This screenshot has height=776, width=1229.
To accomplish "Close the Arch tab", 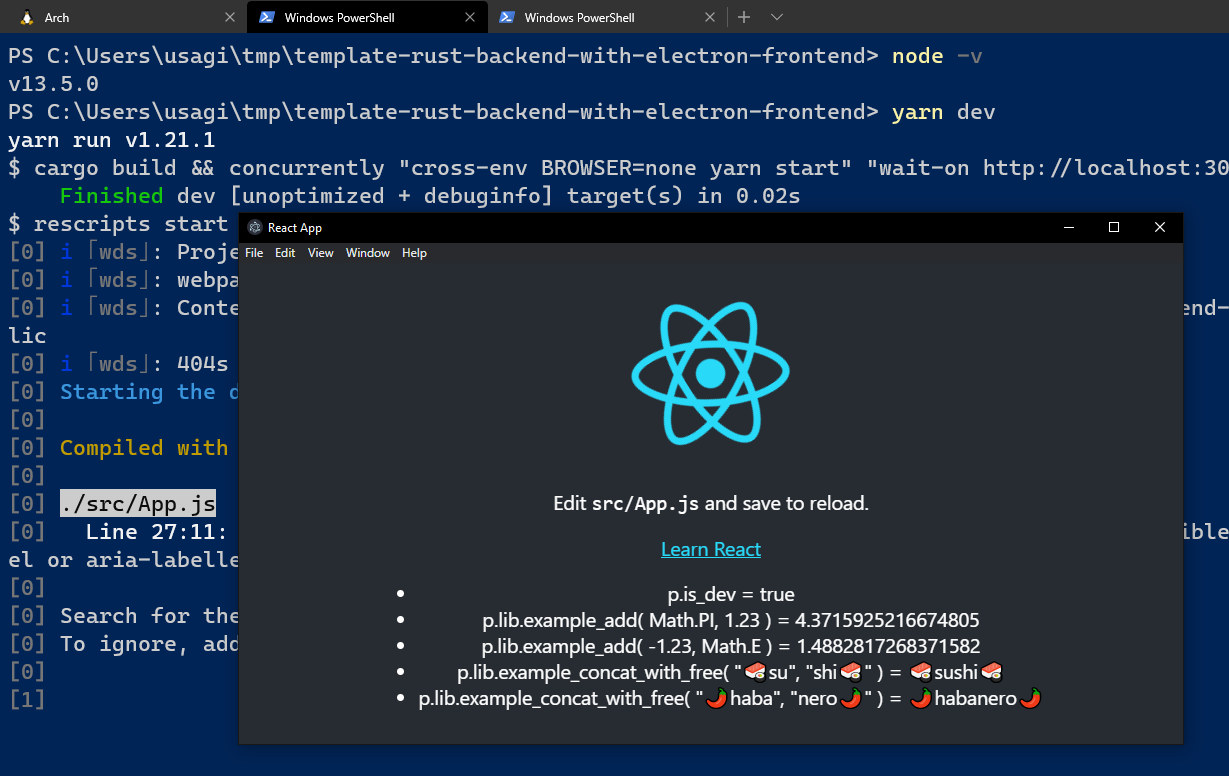I will tap(230, 17).
